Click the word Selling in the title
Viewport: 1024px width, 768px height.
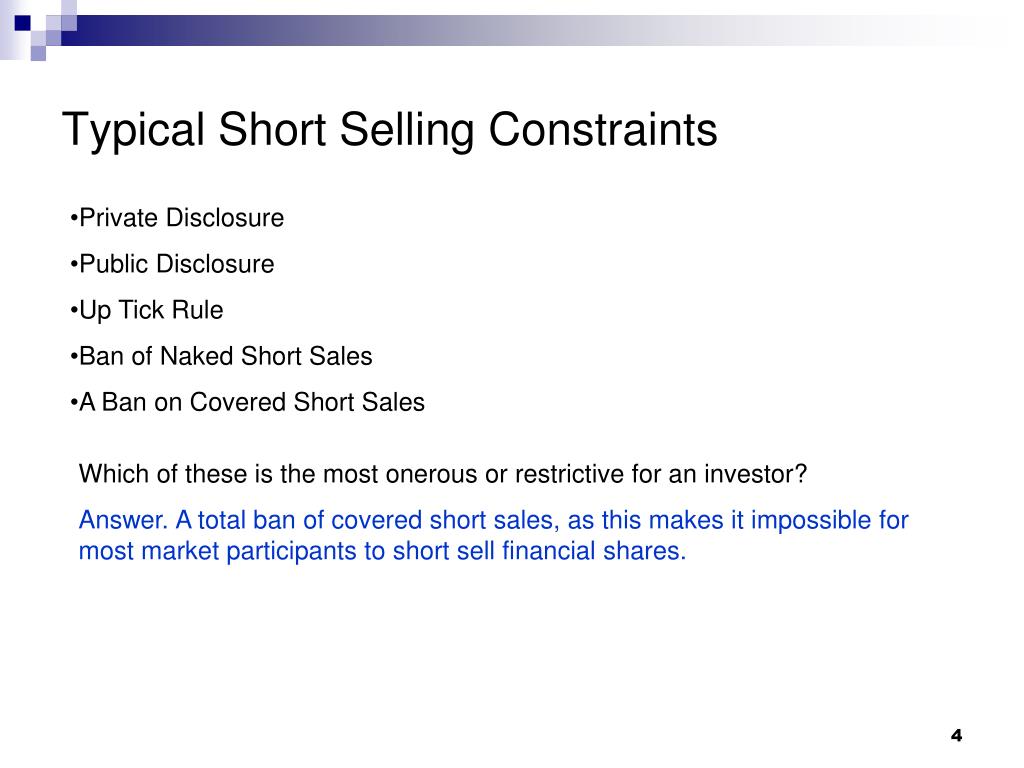(x=406, y=130)
